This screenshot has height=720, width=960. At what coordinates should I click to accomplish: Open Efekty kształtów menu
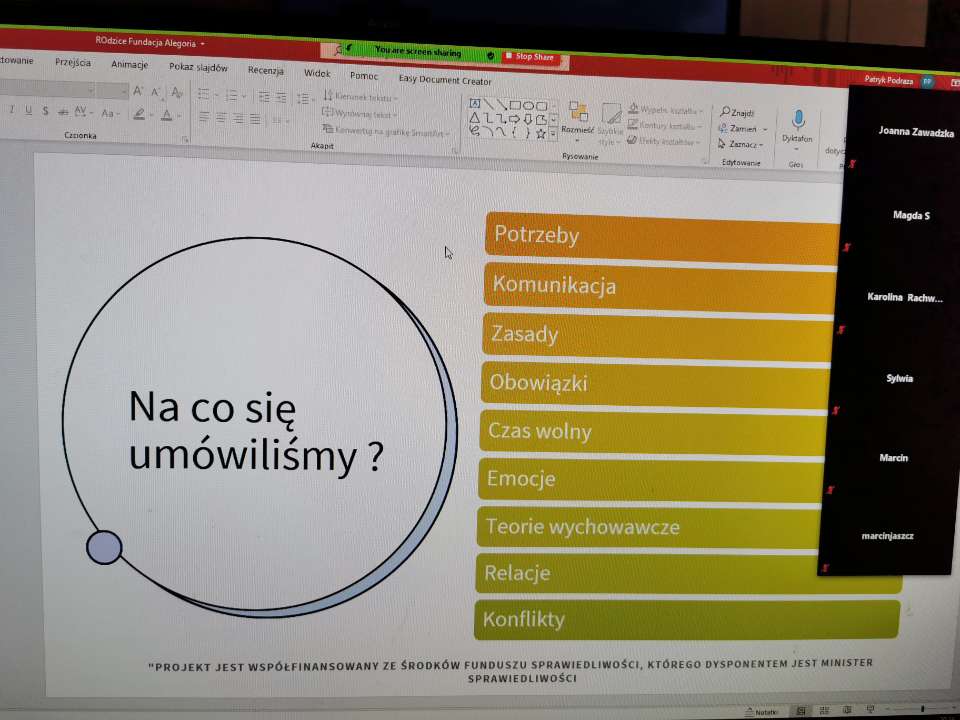pos(663,141)
